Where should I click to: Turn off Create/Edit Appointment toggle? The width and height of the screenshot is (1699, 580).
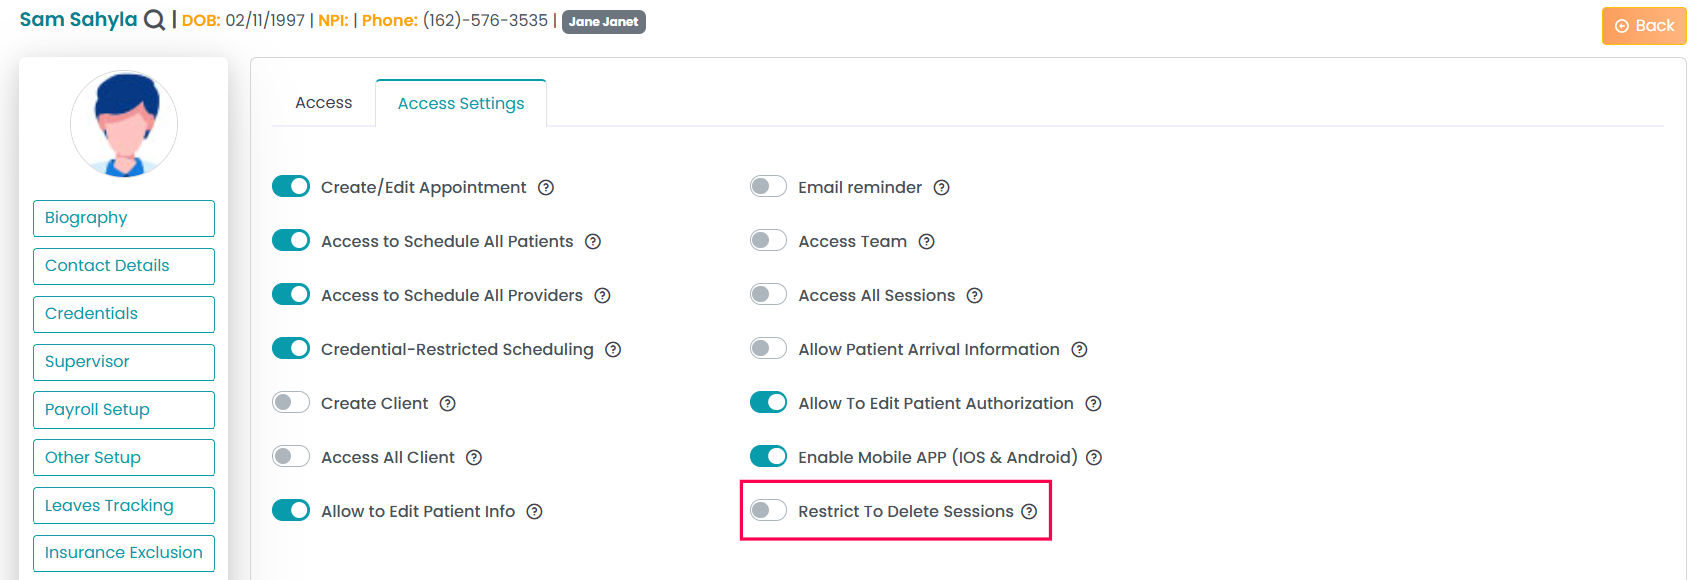pos(291,187)
